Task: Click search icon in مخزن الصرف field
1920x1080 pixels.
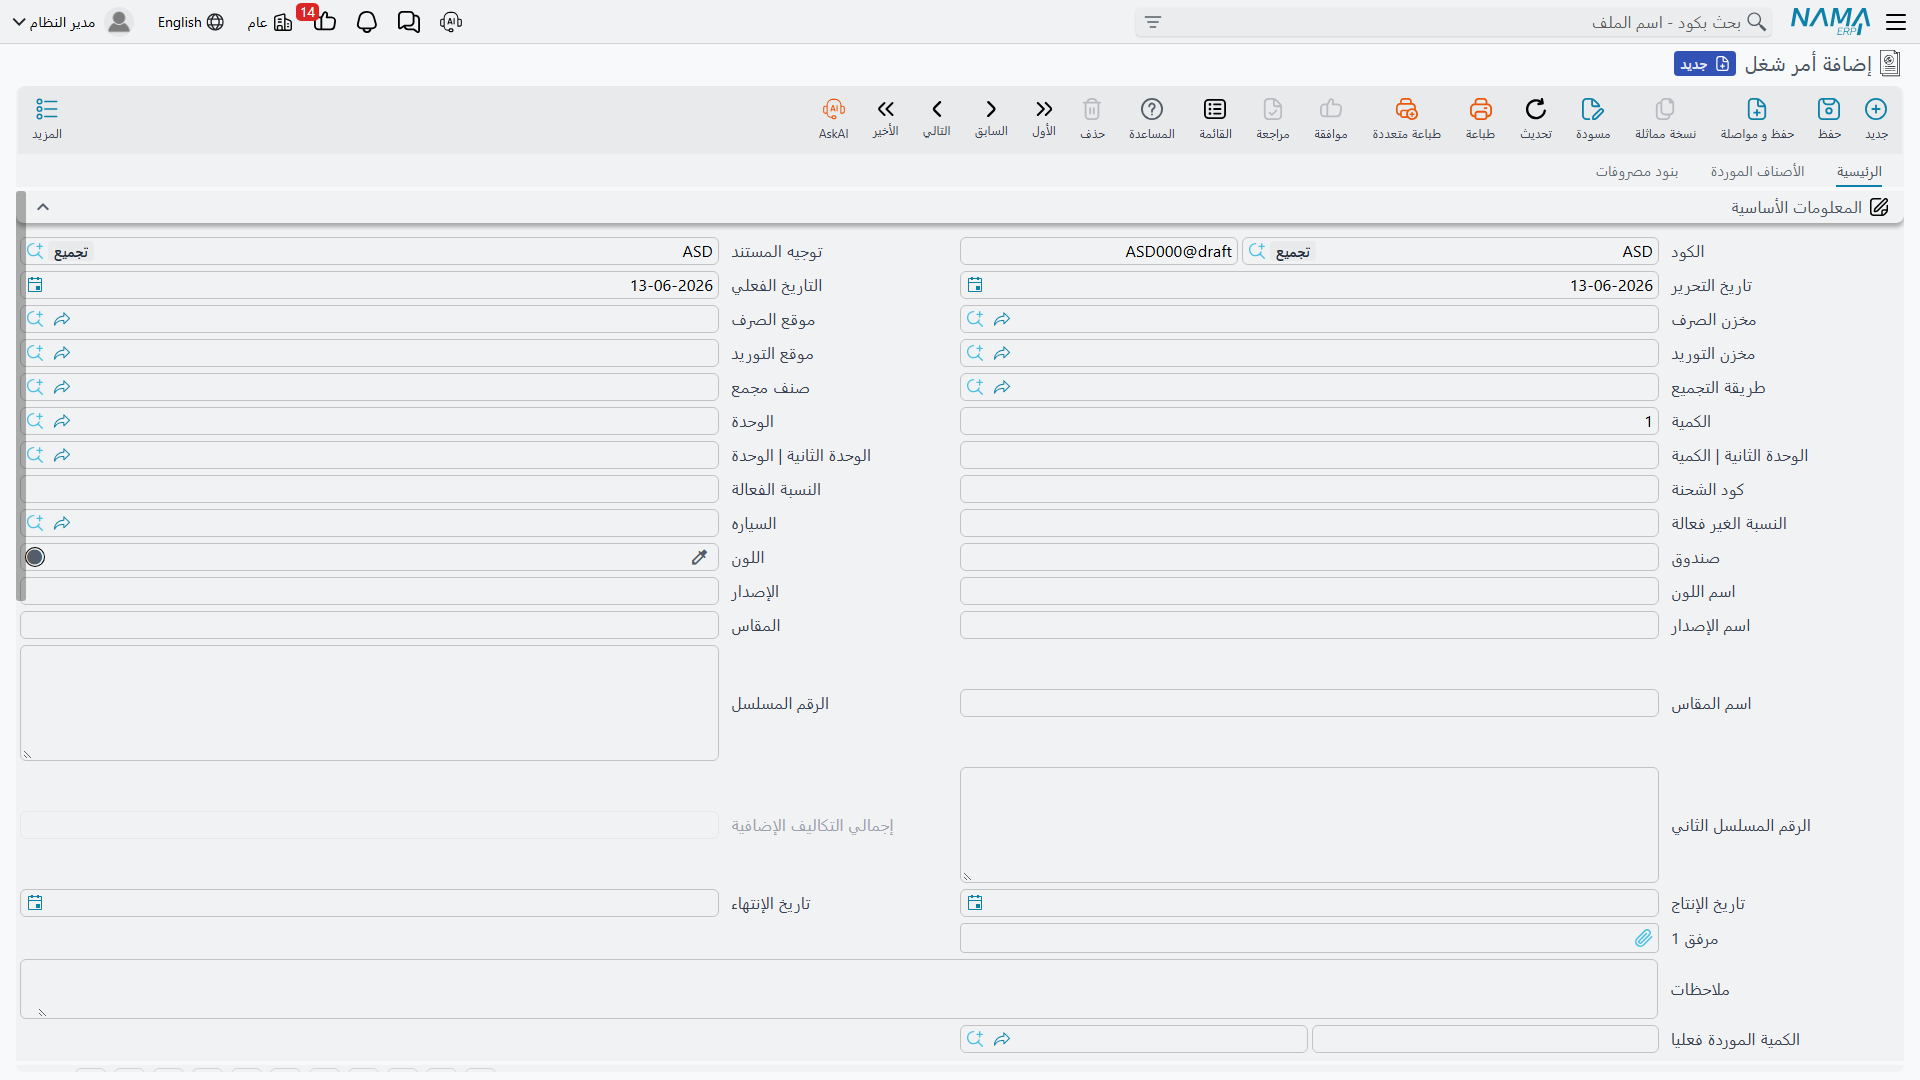Action: [x=975, y=320]
